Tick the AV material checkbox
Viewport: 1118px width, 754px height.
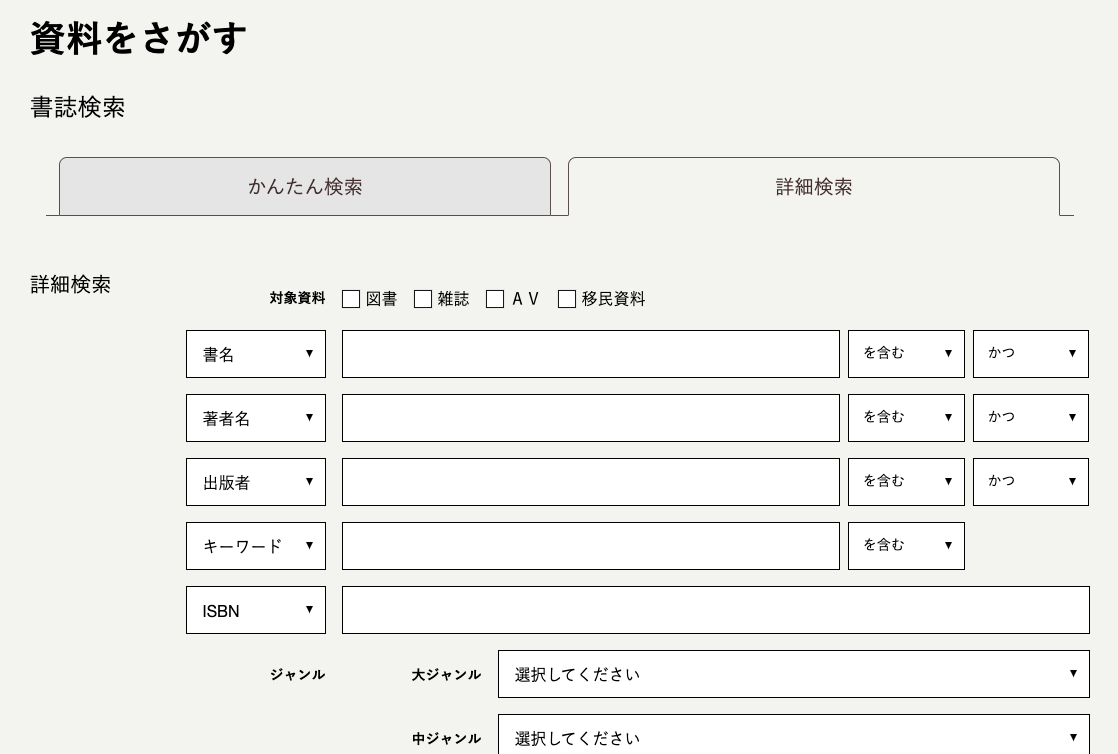pos(495,299)
